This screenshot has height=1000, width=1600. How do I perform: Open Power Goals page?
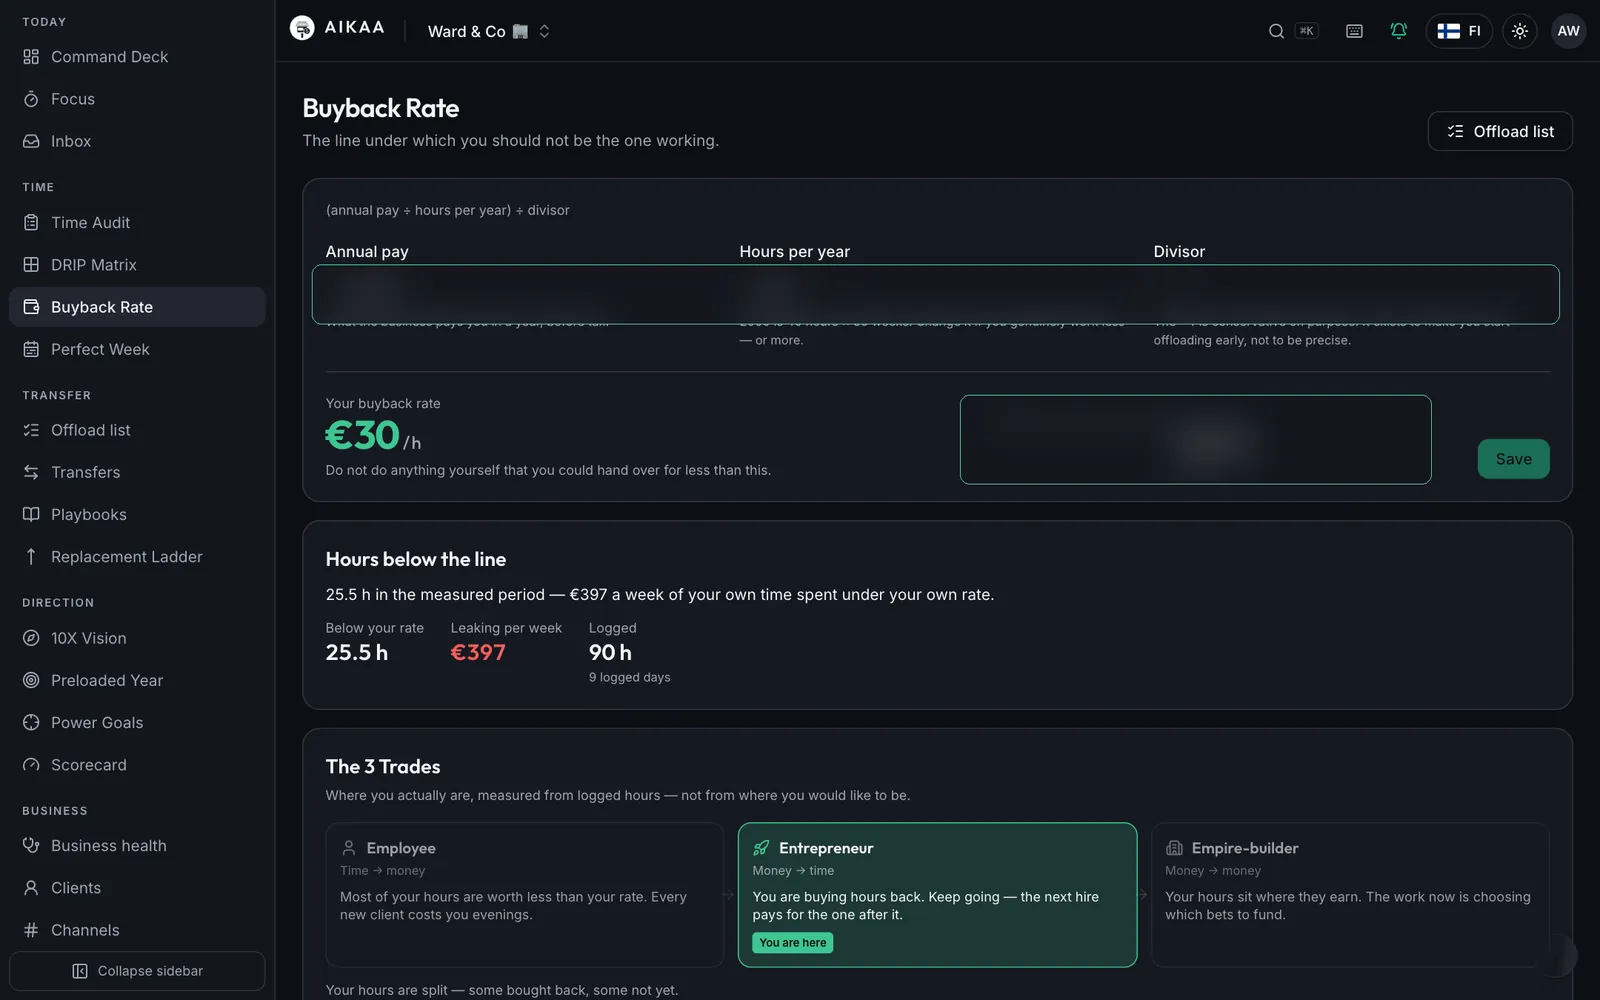(137, 722)
